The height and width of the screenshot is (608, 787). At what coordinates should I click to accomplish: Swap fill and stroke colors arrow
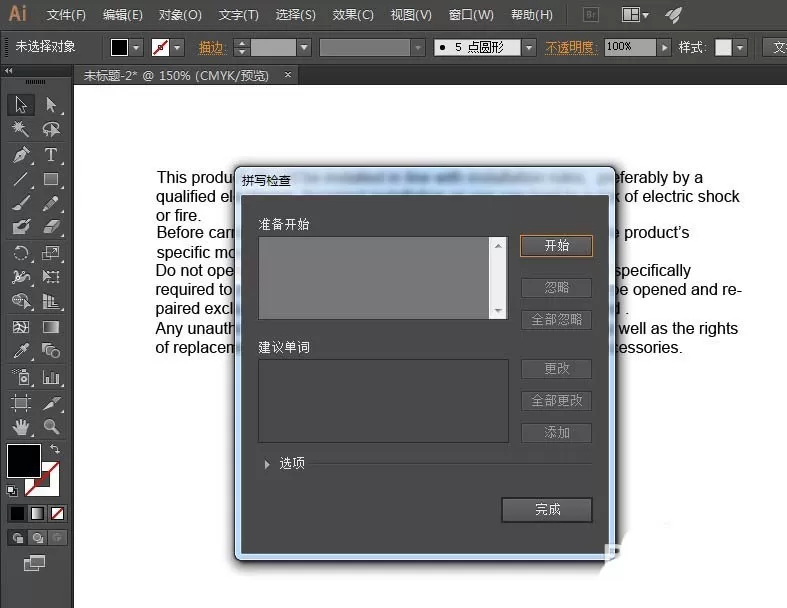coord(55,448)
